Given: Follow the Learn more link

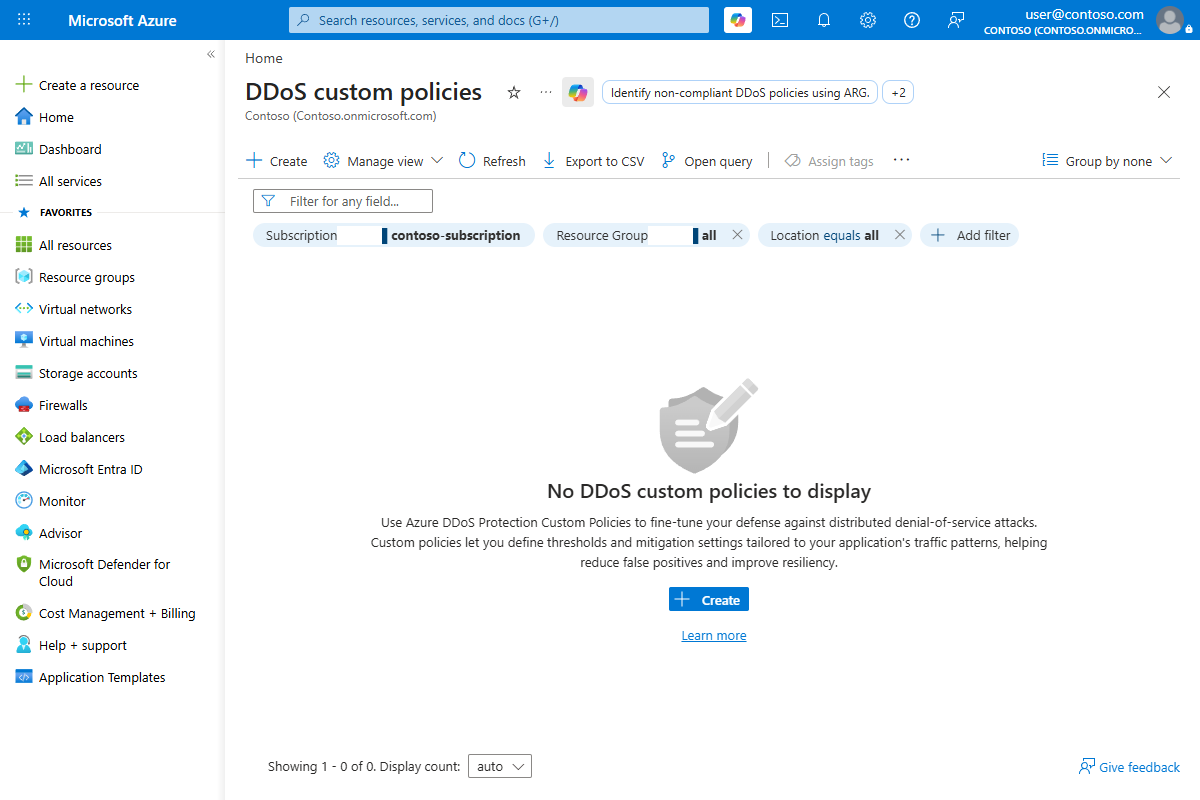Looking at the screenshot, I should click(x=714, y=636).
